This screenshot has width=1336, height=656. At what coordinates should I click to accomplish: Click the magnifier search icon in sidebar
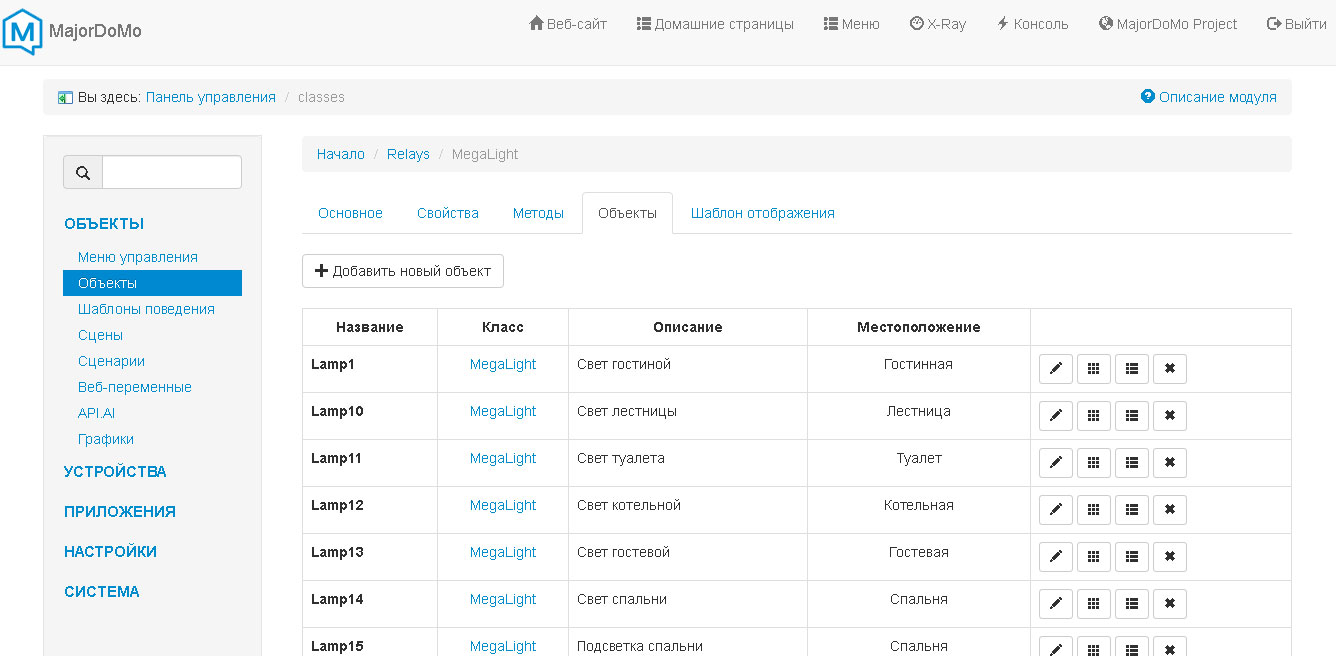(x=83, y=172)
